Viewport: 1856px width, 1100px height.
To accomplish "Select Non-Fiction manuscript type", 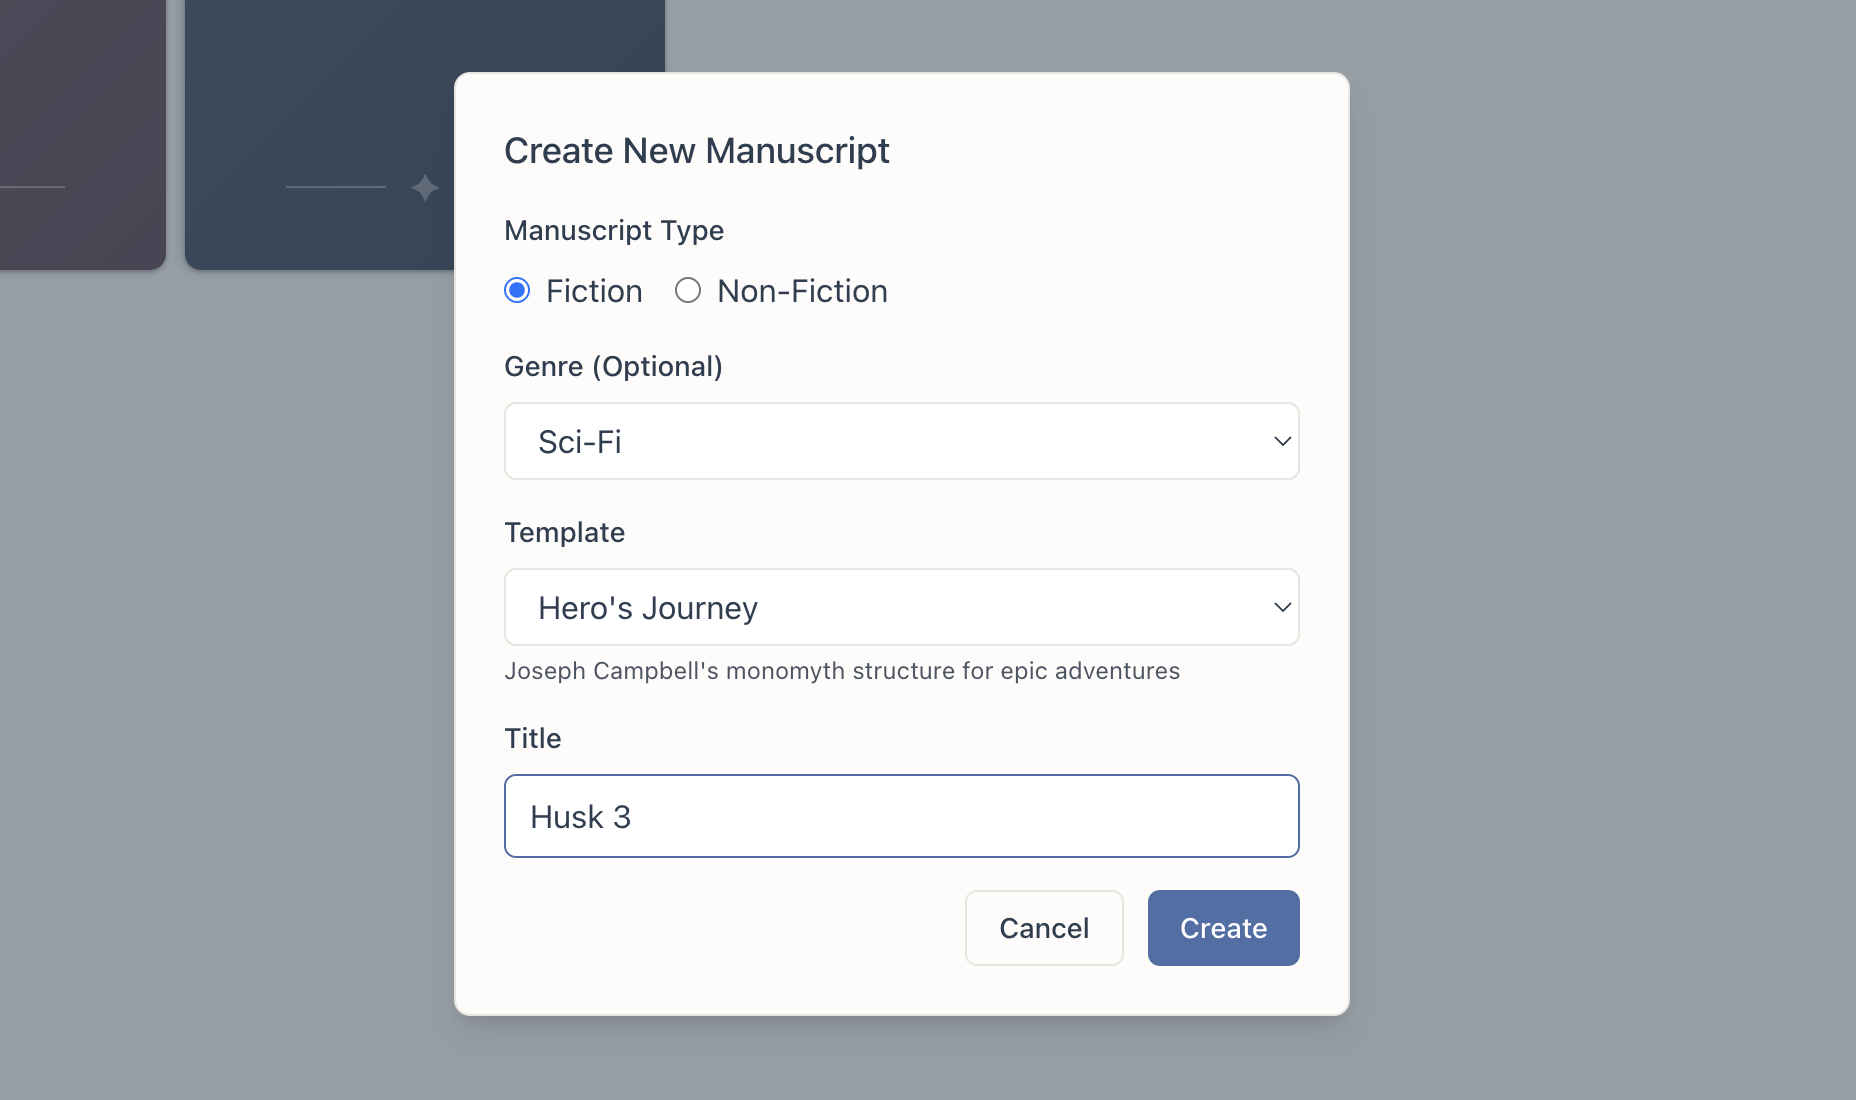I will (x=688, y=290).
